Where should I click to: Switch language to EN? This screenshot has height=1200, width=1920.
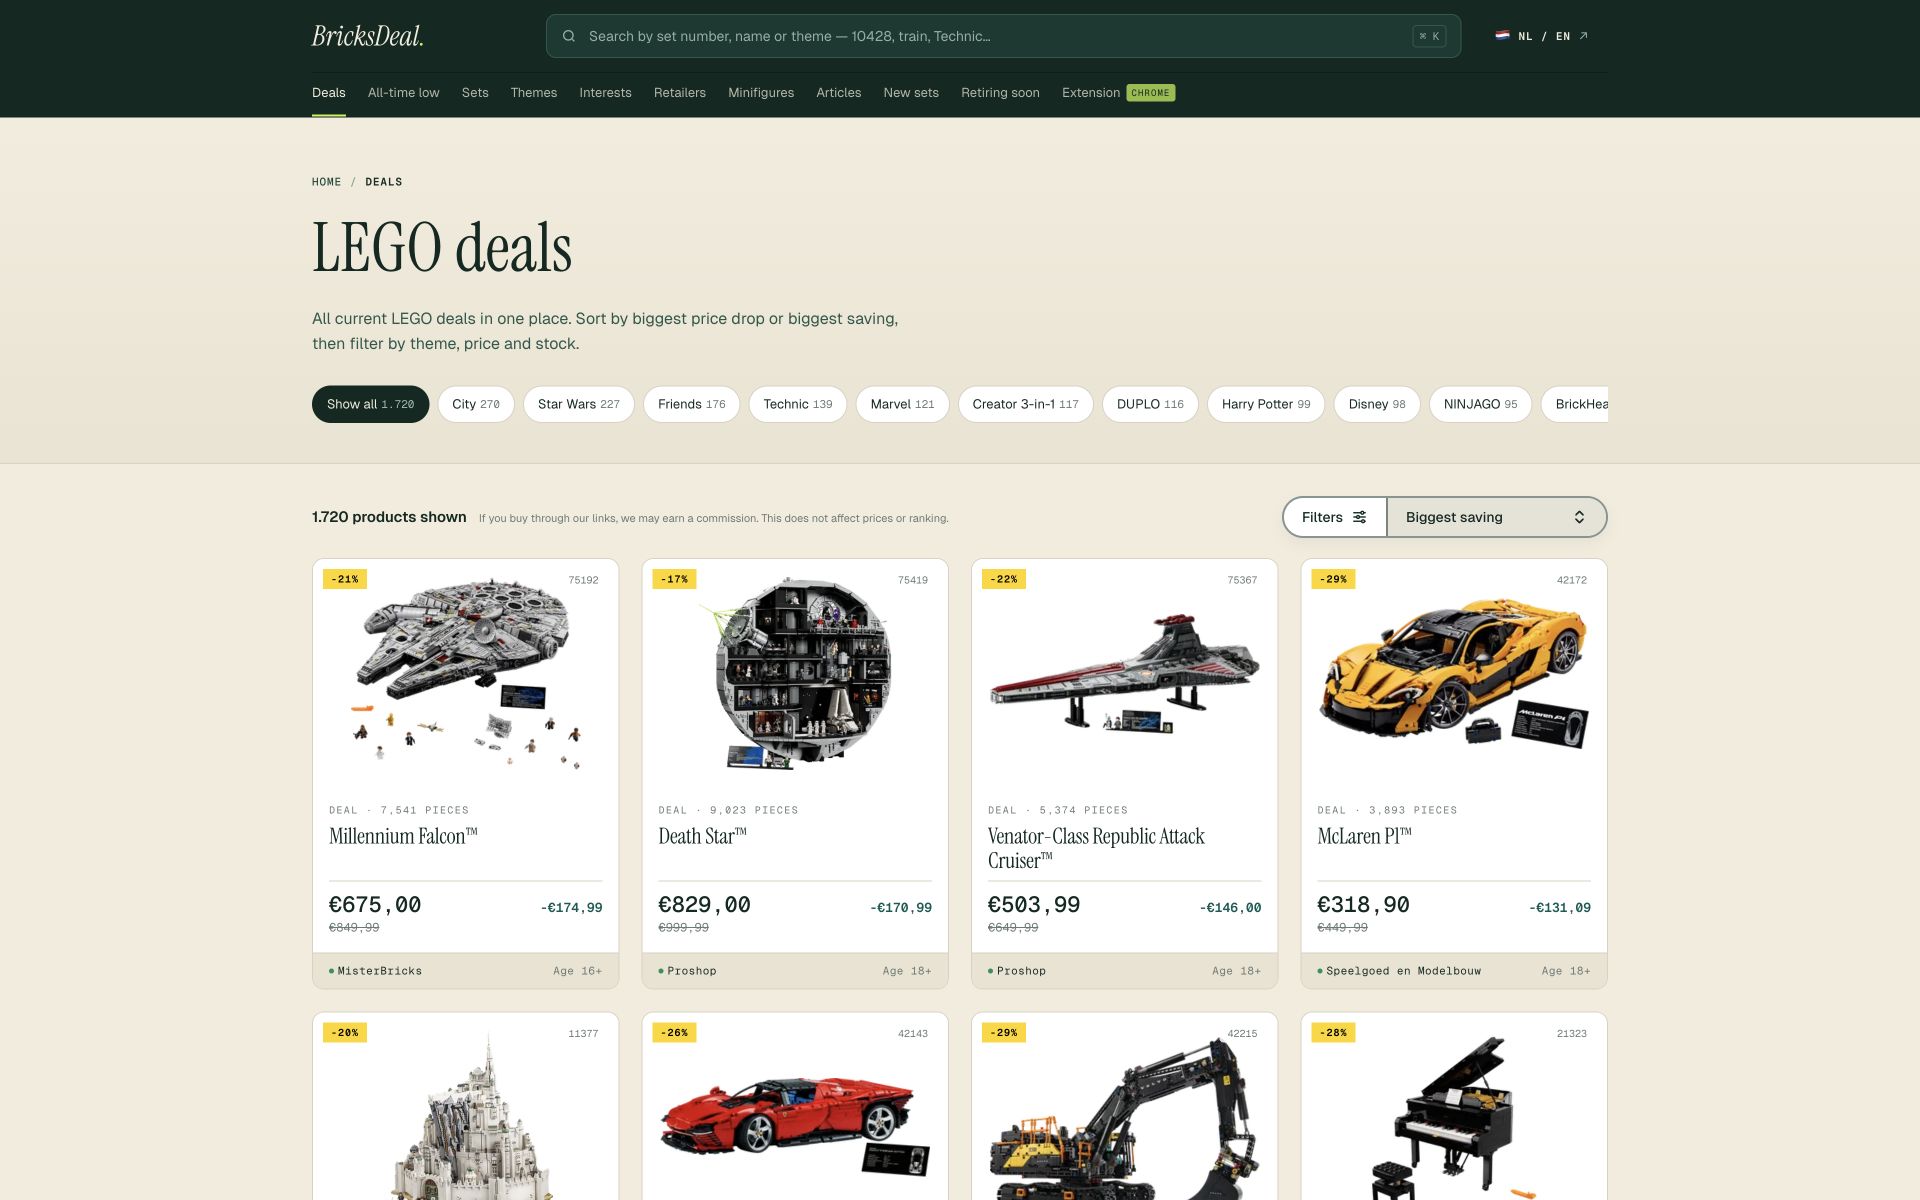click(1563, 36)
